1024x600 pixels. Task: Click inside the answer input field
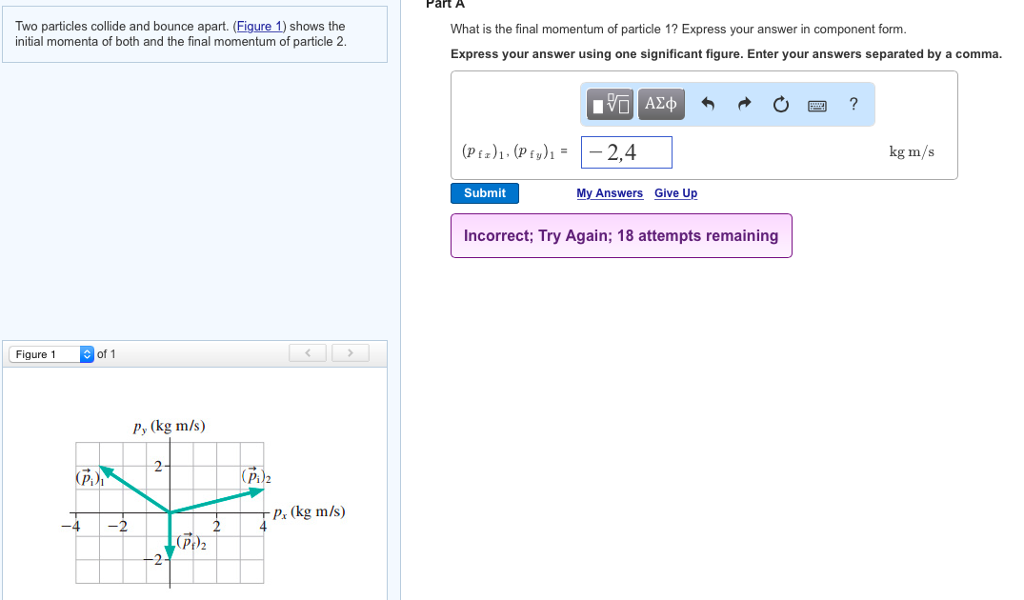coord(626,152)
